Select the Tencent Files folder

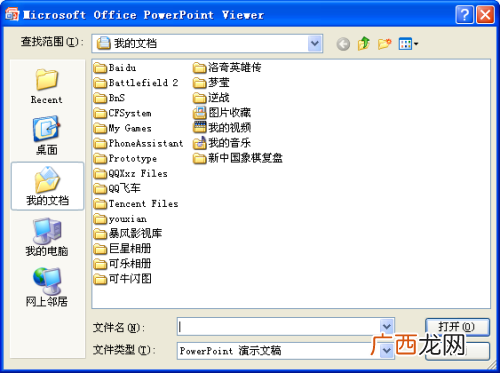(x=136, y=204)
